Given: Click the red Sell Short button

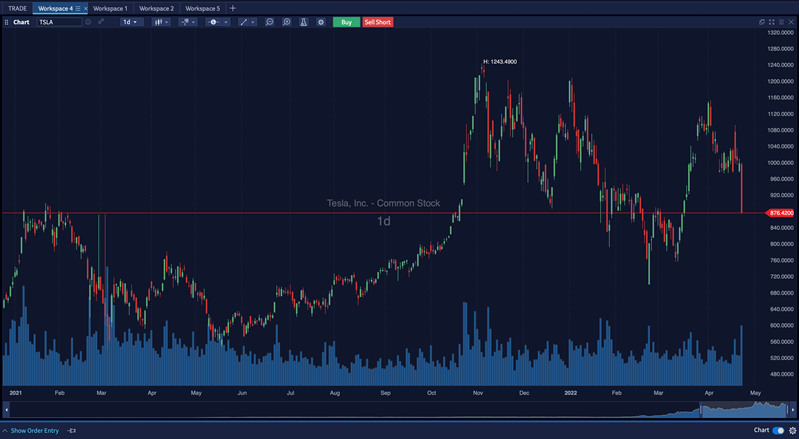Looking at the screenshot, I should point(378,21).
